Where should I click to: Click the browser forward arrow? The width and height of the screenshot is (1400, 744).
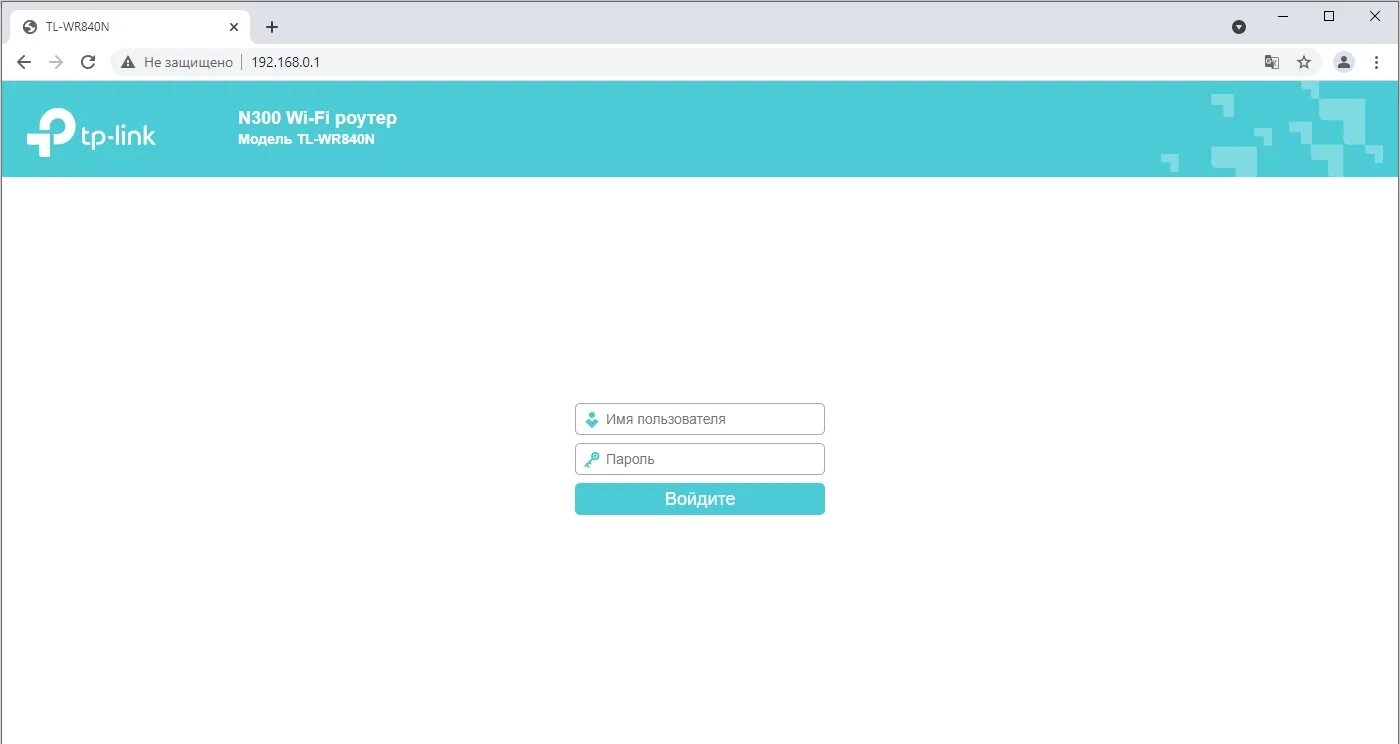pos(56,62)
